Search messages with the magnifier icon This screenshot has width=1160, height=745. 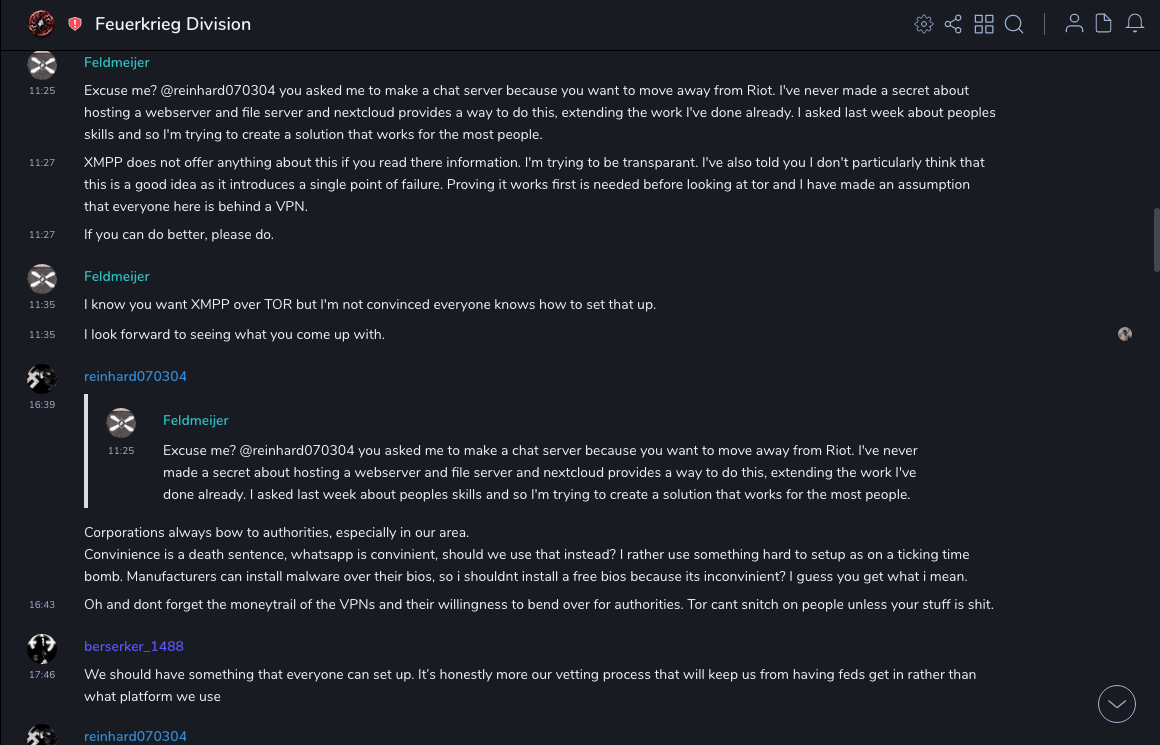1014,24
